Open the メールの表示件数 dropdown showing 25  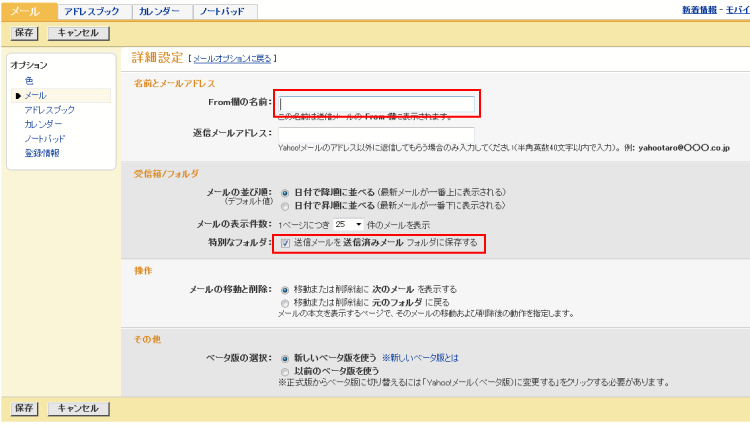350,224
